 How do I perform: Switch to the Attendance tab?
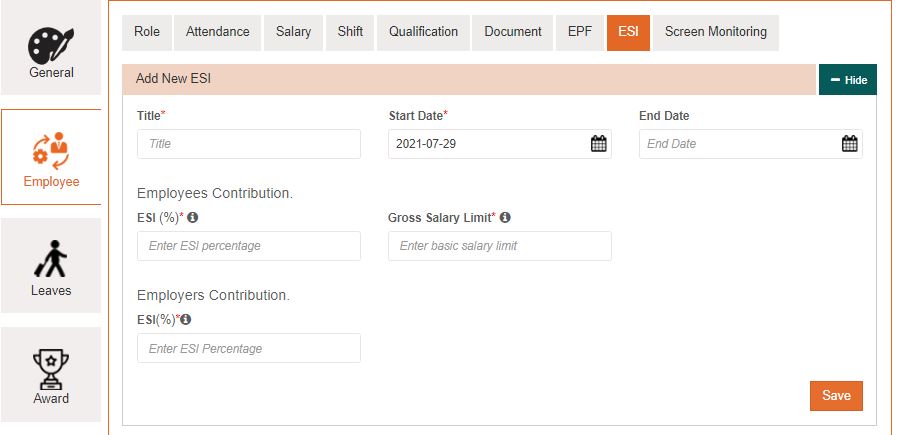click(218, 32)
